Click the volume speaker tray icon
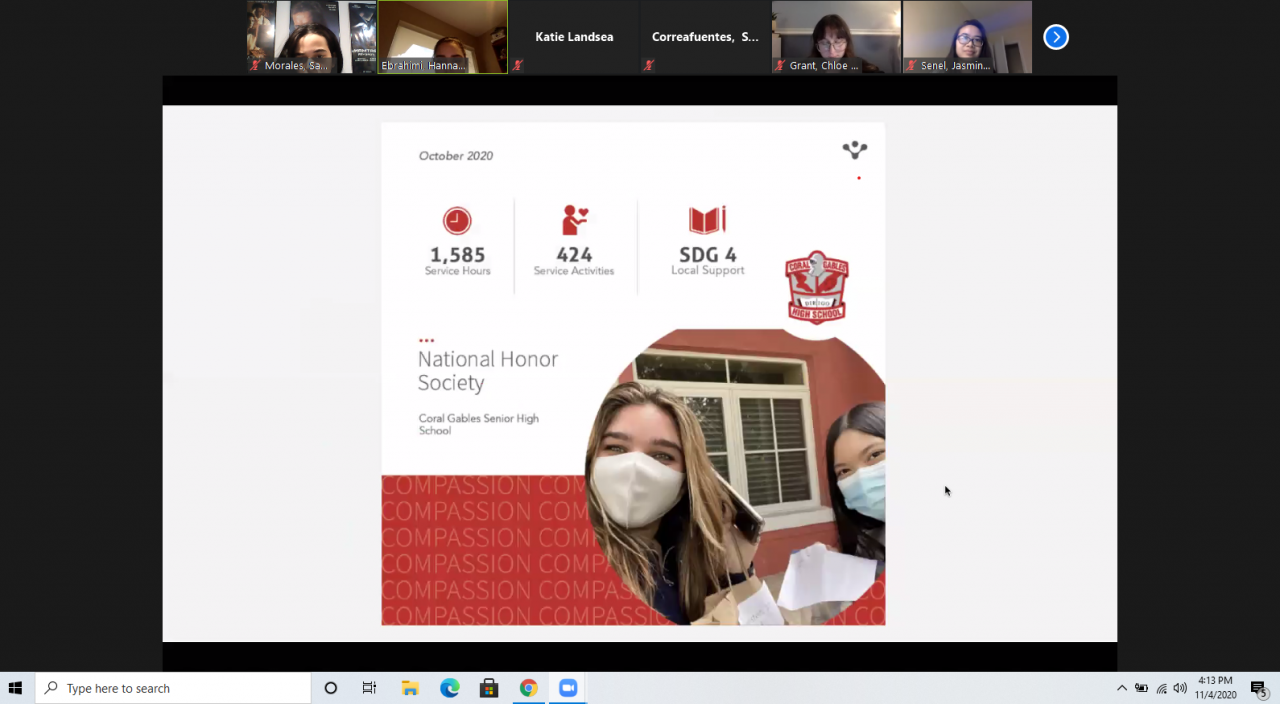This screenshot has width=1280, height=704. coord(1180,688)
